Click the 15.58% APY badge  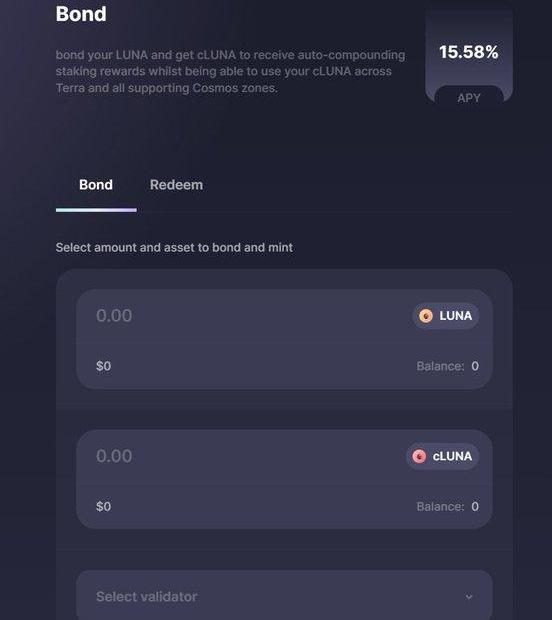469,55
